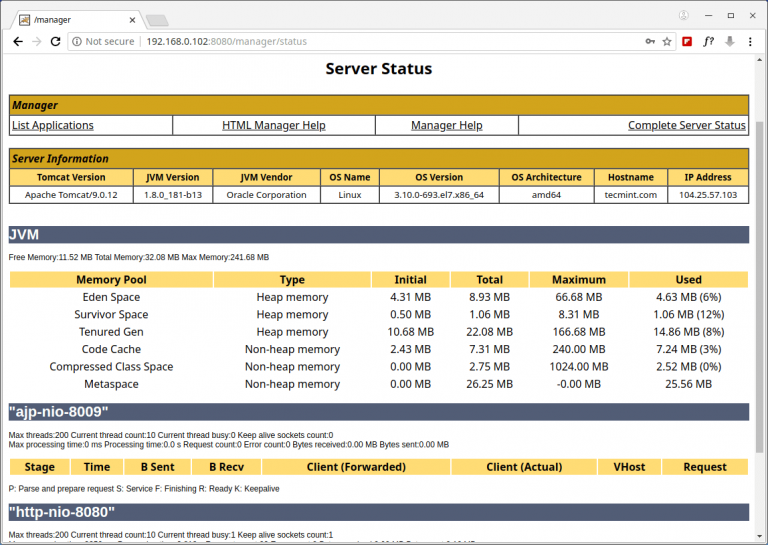Bookmark this page with the star icon
This screenshot has height=545, width=768.
[667, 42]
